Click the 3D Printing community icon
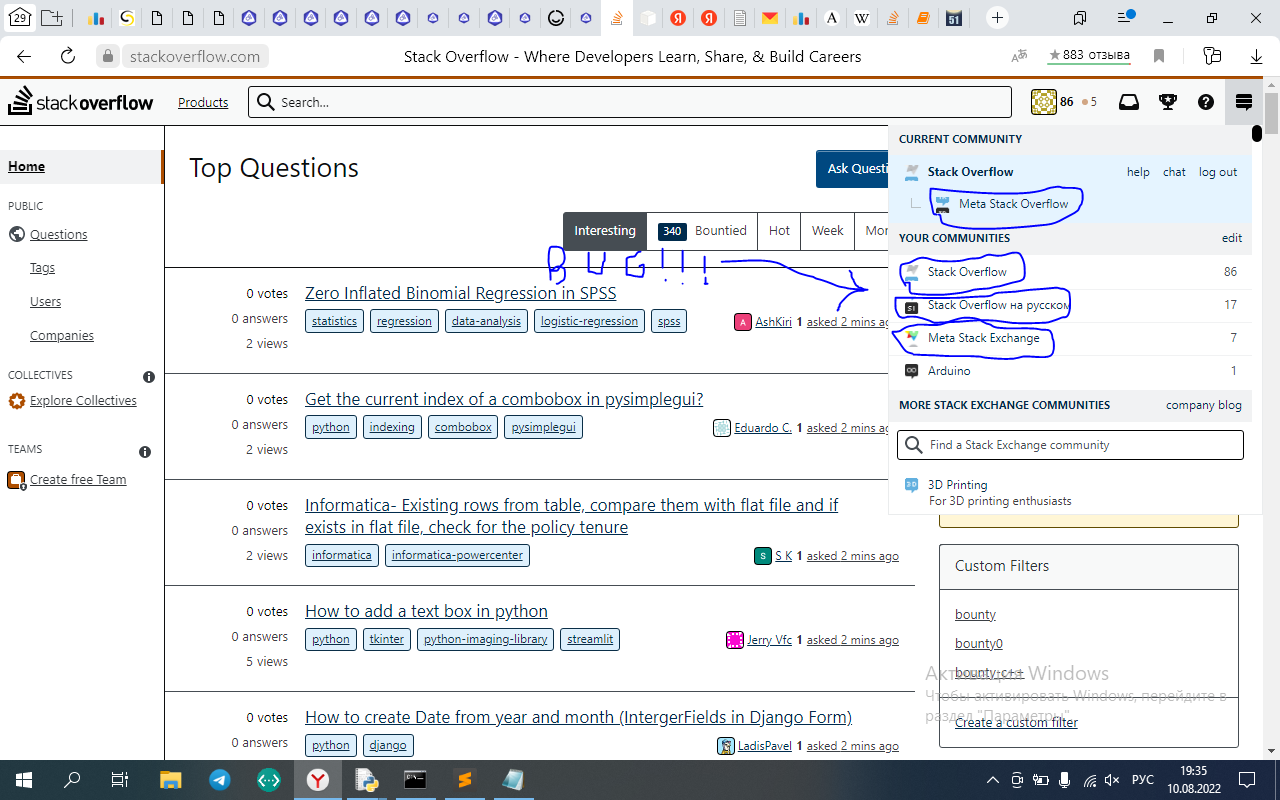Image resolution: width=1280 pixels, height=800 pixels. 911,485
